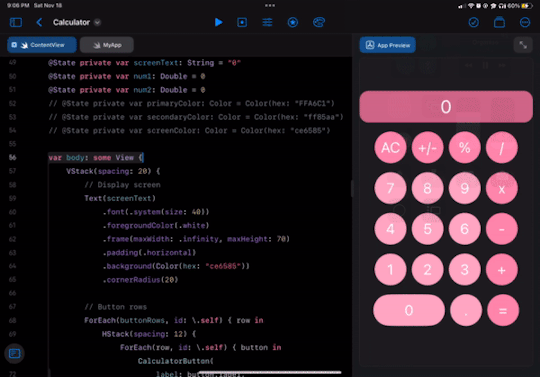
Task: Toggle the sidebar panel icon
Action: coord(16,22)
